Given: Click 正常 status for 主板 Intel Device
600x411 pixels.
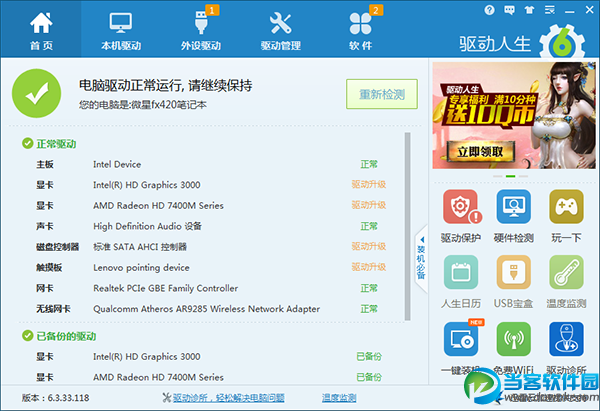Looking at the screenshot, I should pos(369,164).
